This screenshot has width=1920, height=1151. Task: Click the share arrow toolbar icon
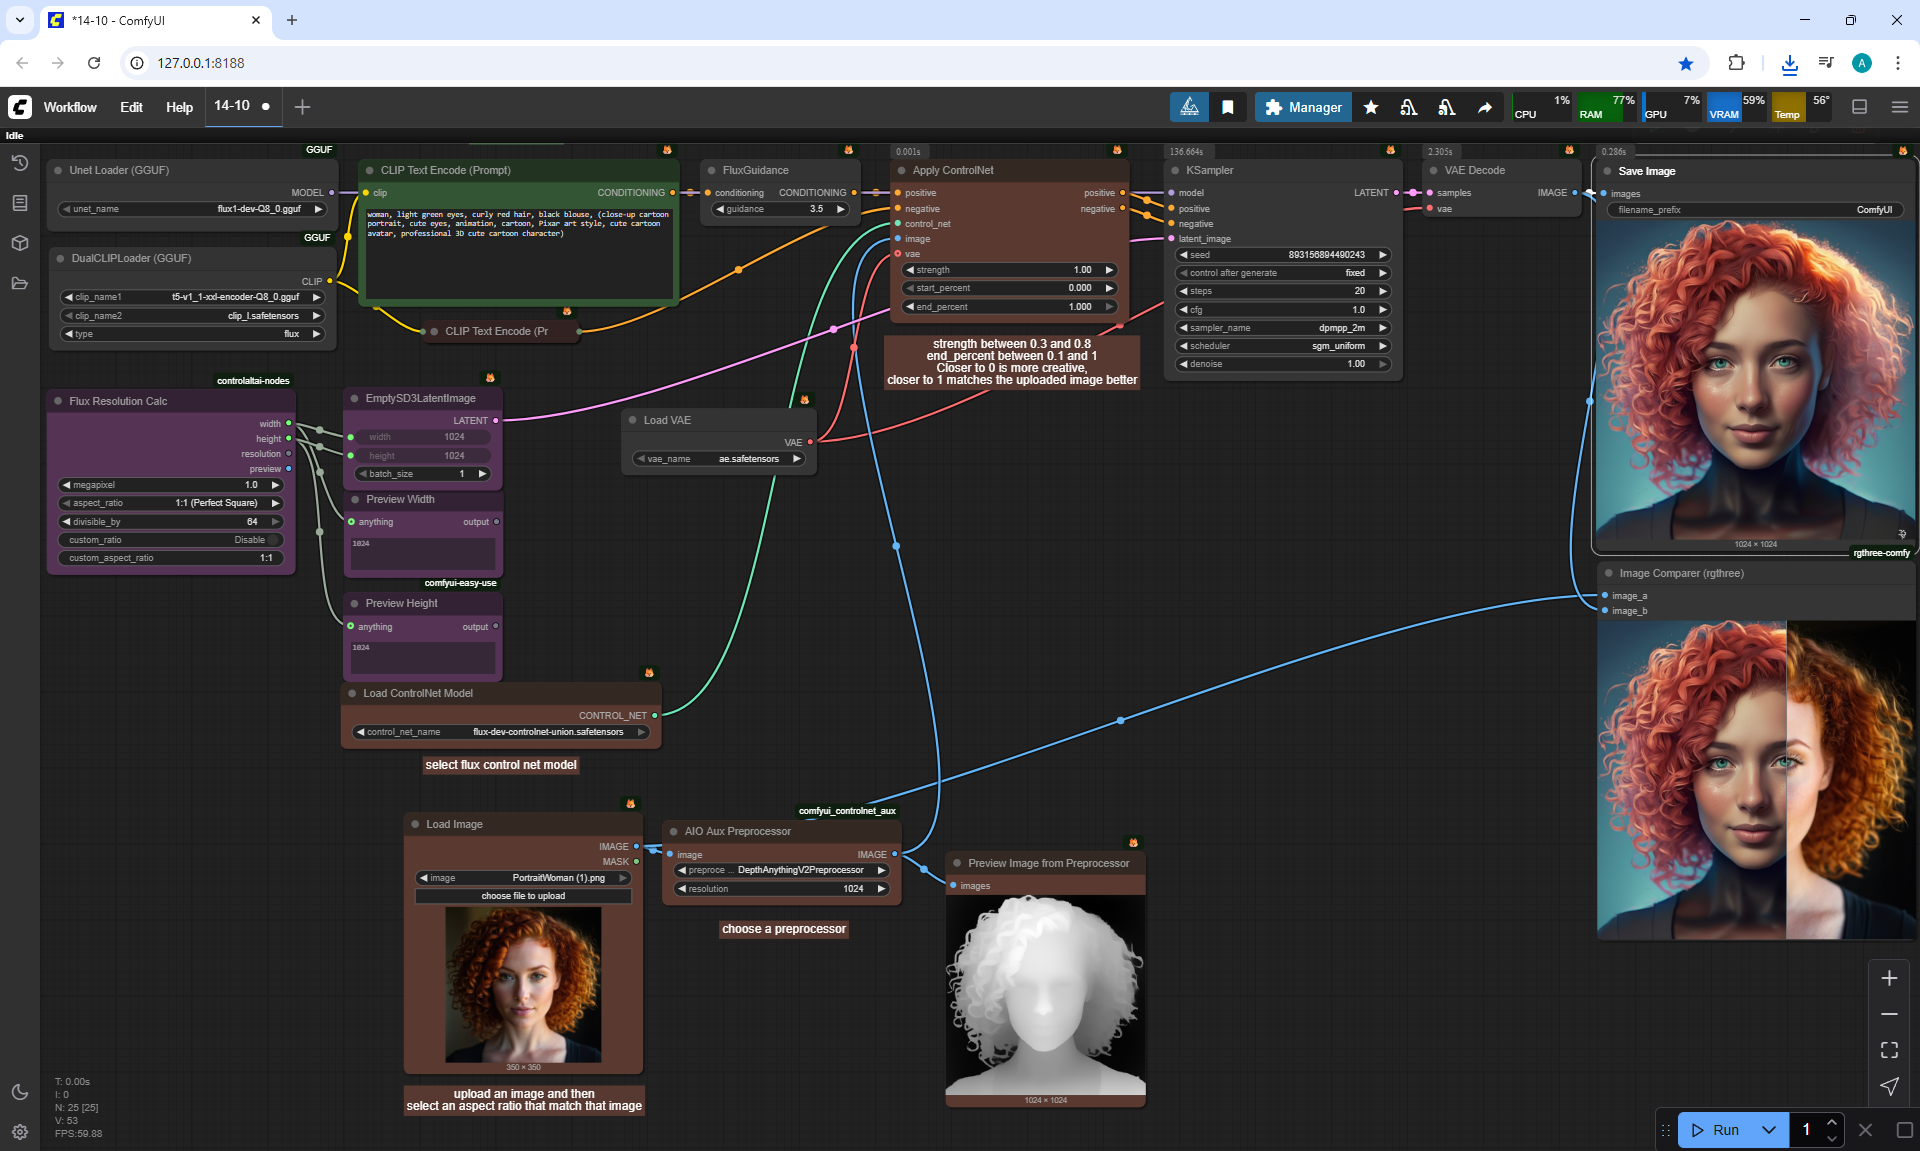tap(1485, 107)
